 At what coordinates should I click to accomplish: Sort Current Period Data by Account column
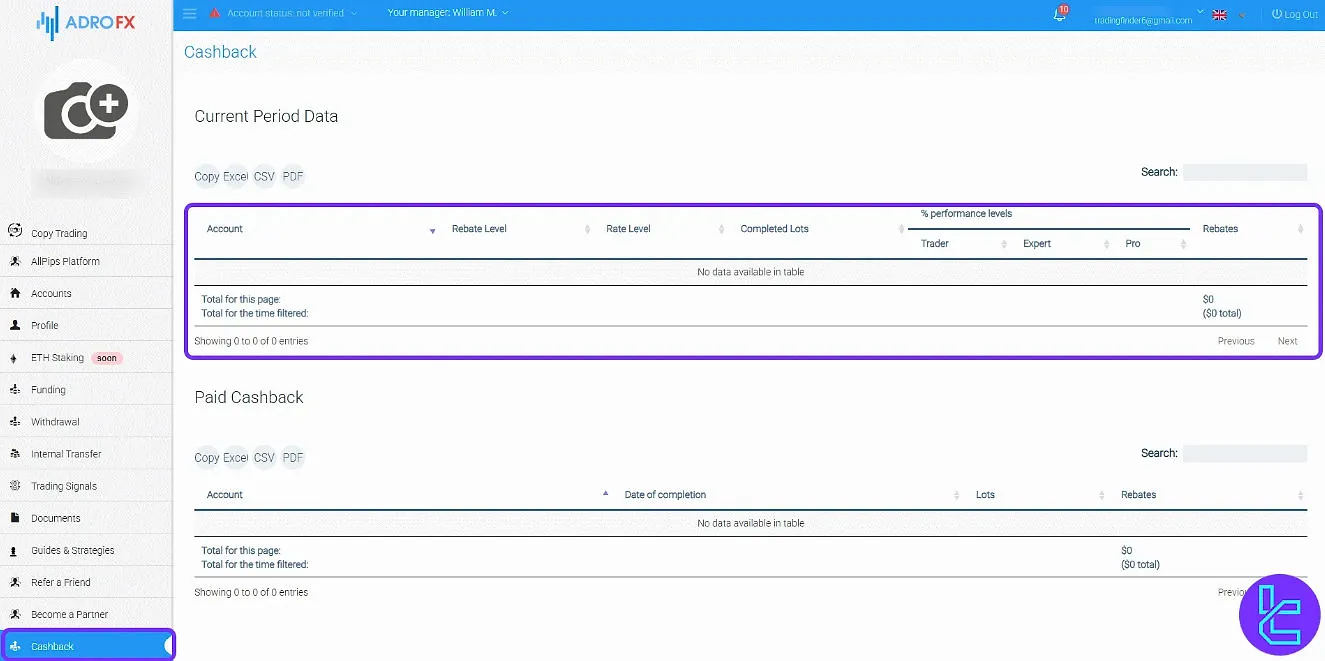[x=225, y=229]
